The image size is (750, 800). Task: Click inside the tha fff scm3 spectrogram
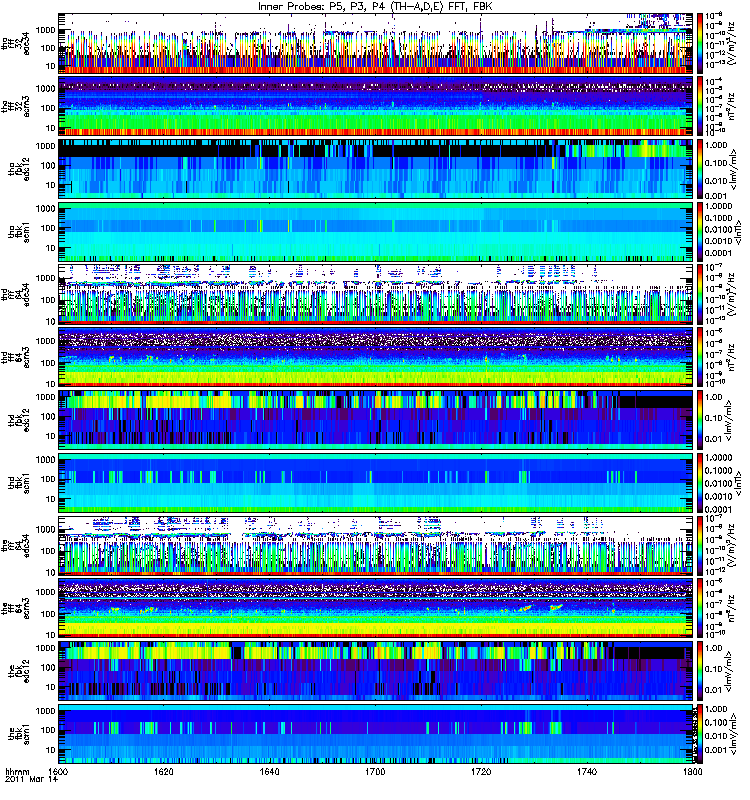(x=375, y=106)
